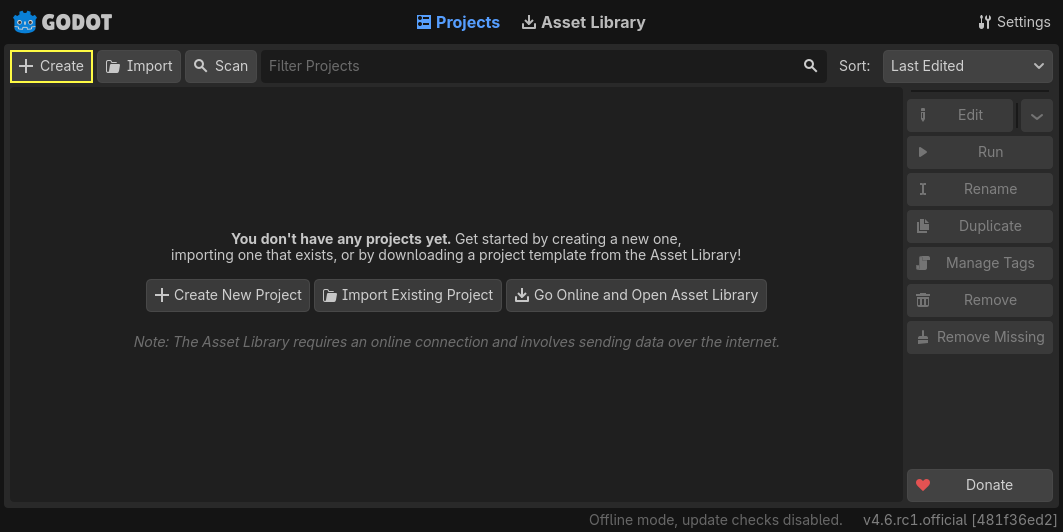The image size is (1063, 532).
Task: Click the Asset Library download icon
Action: pyautogui.click(x=529, y=22)
